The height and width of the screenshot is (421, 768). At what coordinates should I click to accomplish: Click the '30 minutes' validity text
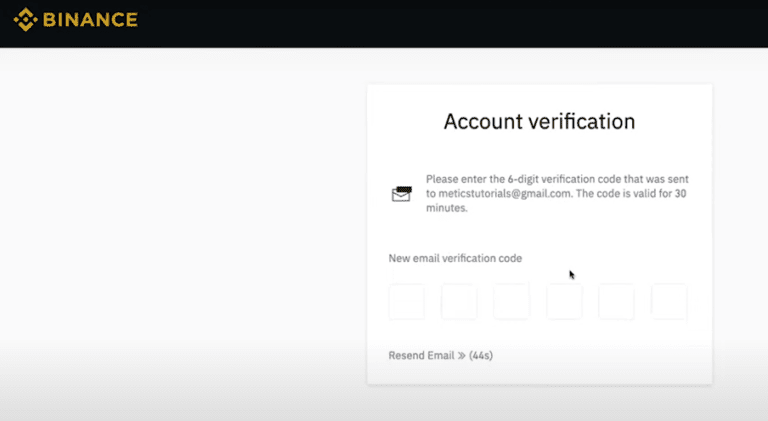pos(556,201)
